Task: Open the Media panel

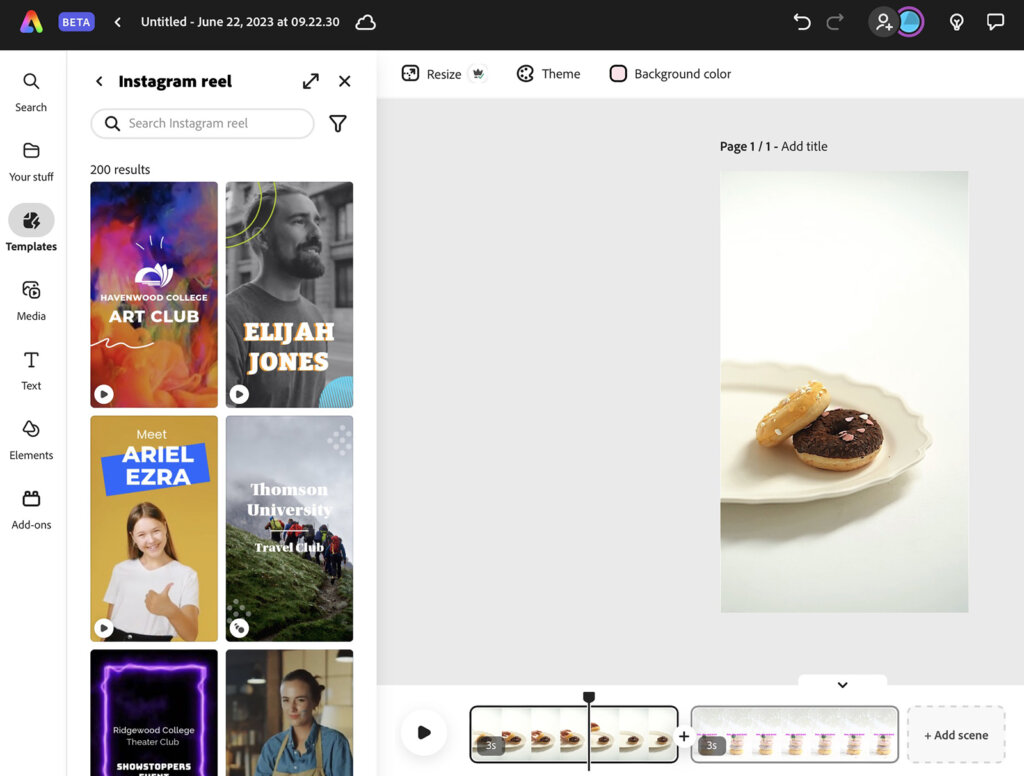Action: [31, 300]
